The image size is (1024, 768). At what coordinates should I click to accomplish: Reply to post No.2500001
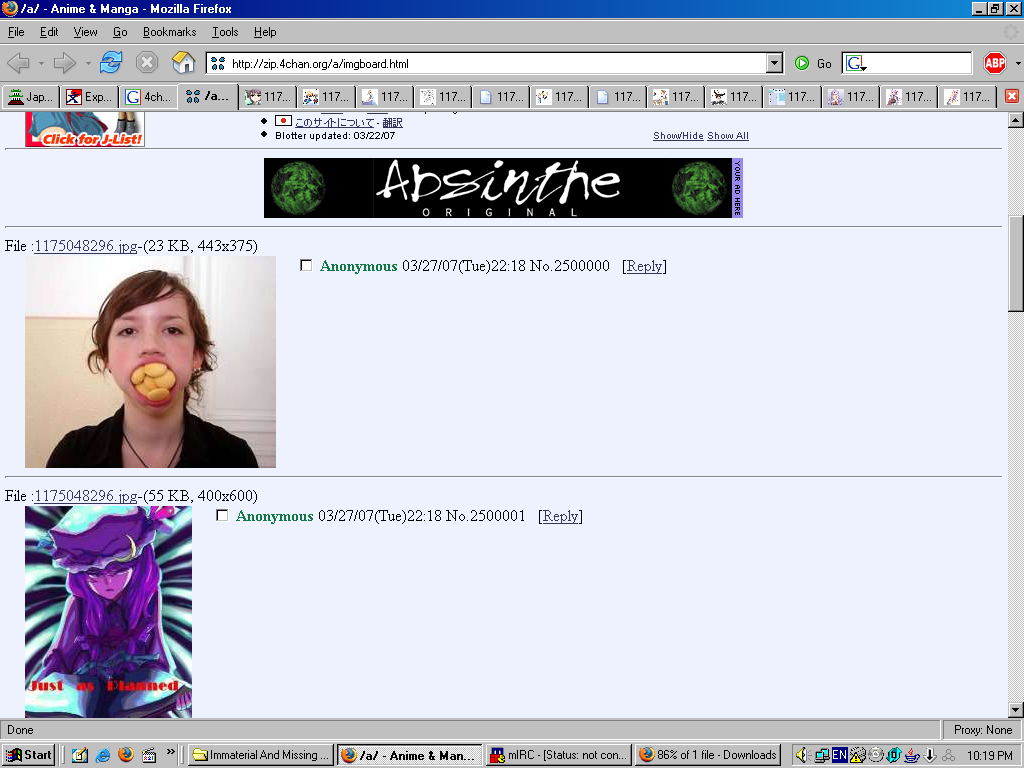[560, 516]
